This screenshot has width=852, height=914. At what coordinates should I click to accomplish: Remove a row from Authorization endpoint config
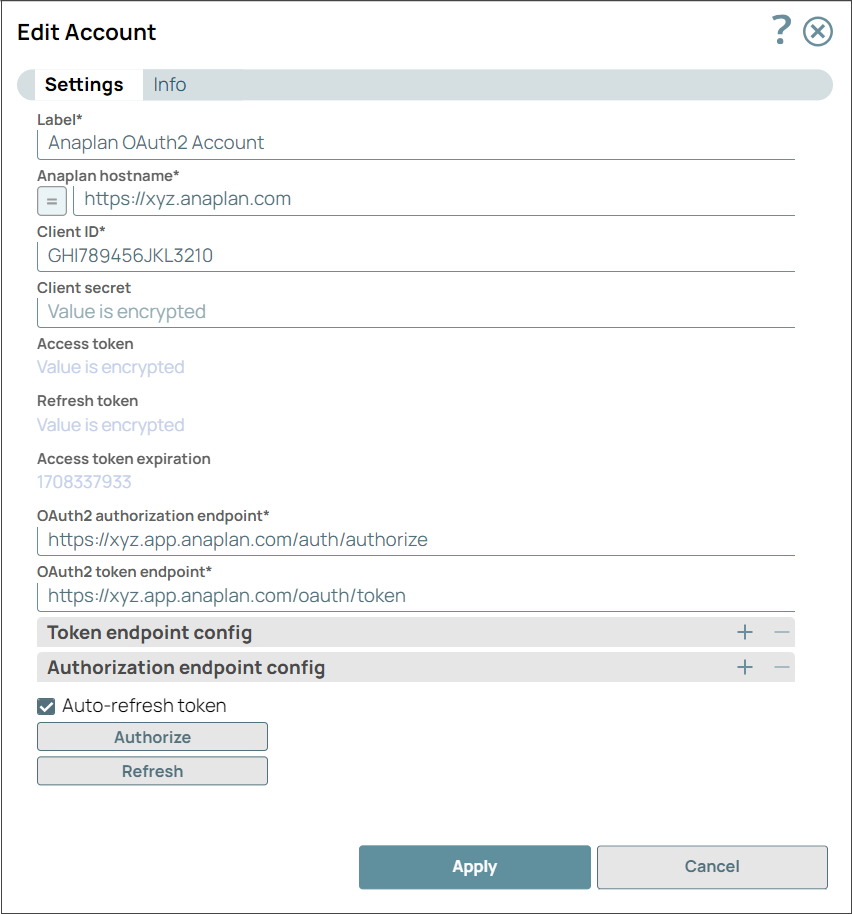pyautogui.click(x=781, y=667)
